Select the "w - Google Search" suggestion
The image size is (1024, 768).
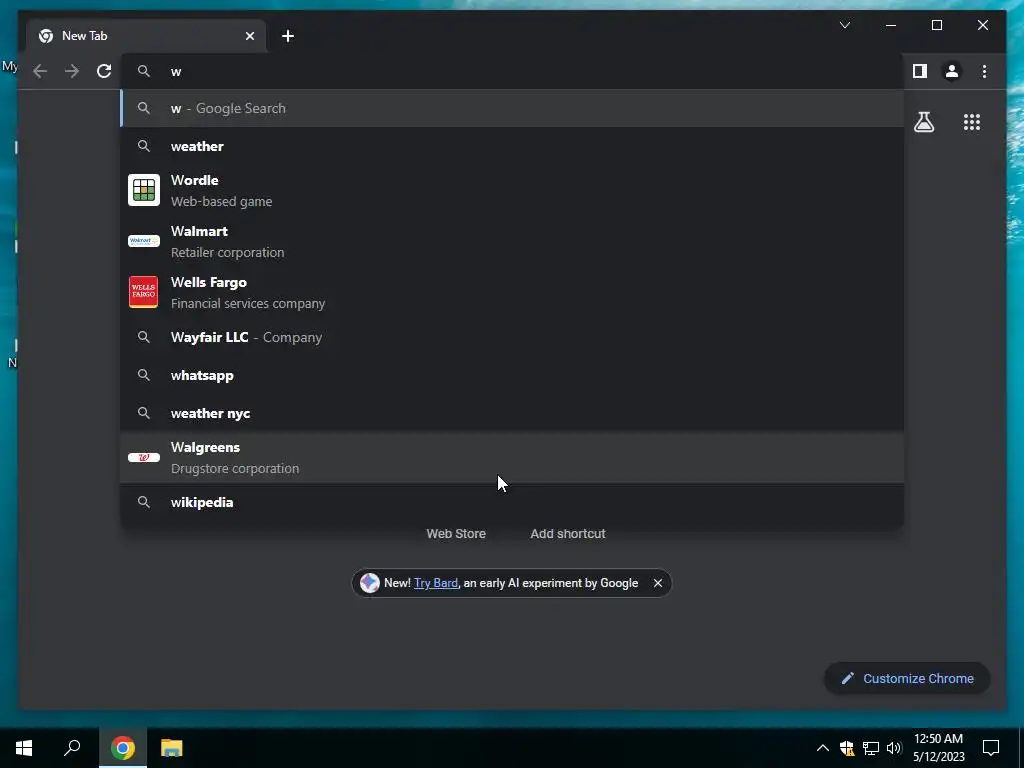512,108
